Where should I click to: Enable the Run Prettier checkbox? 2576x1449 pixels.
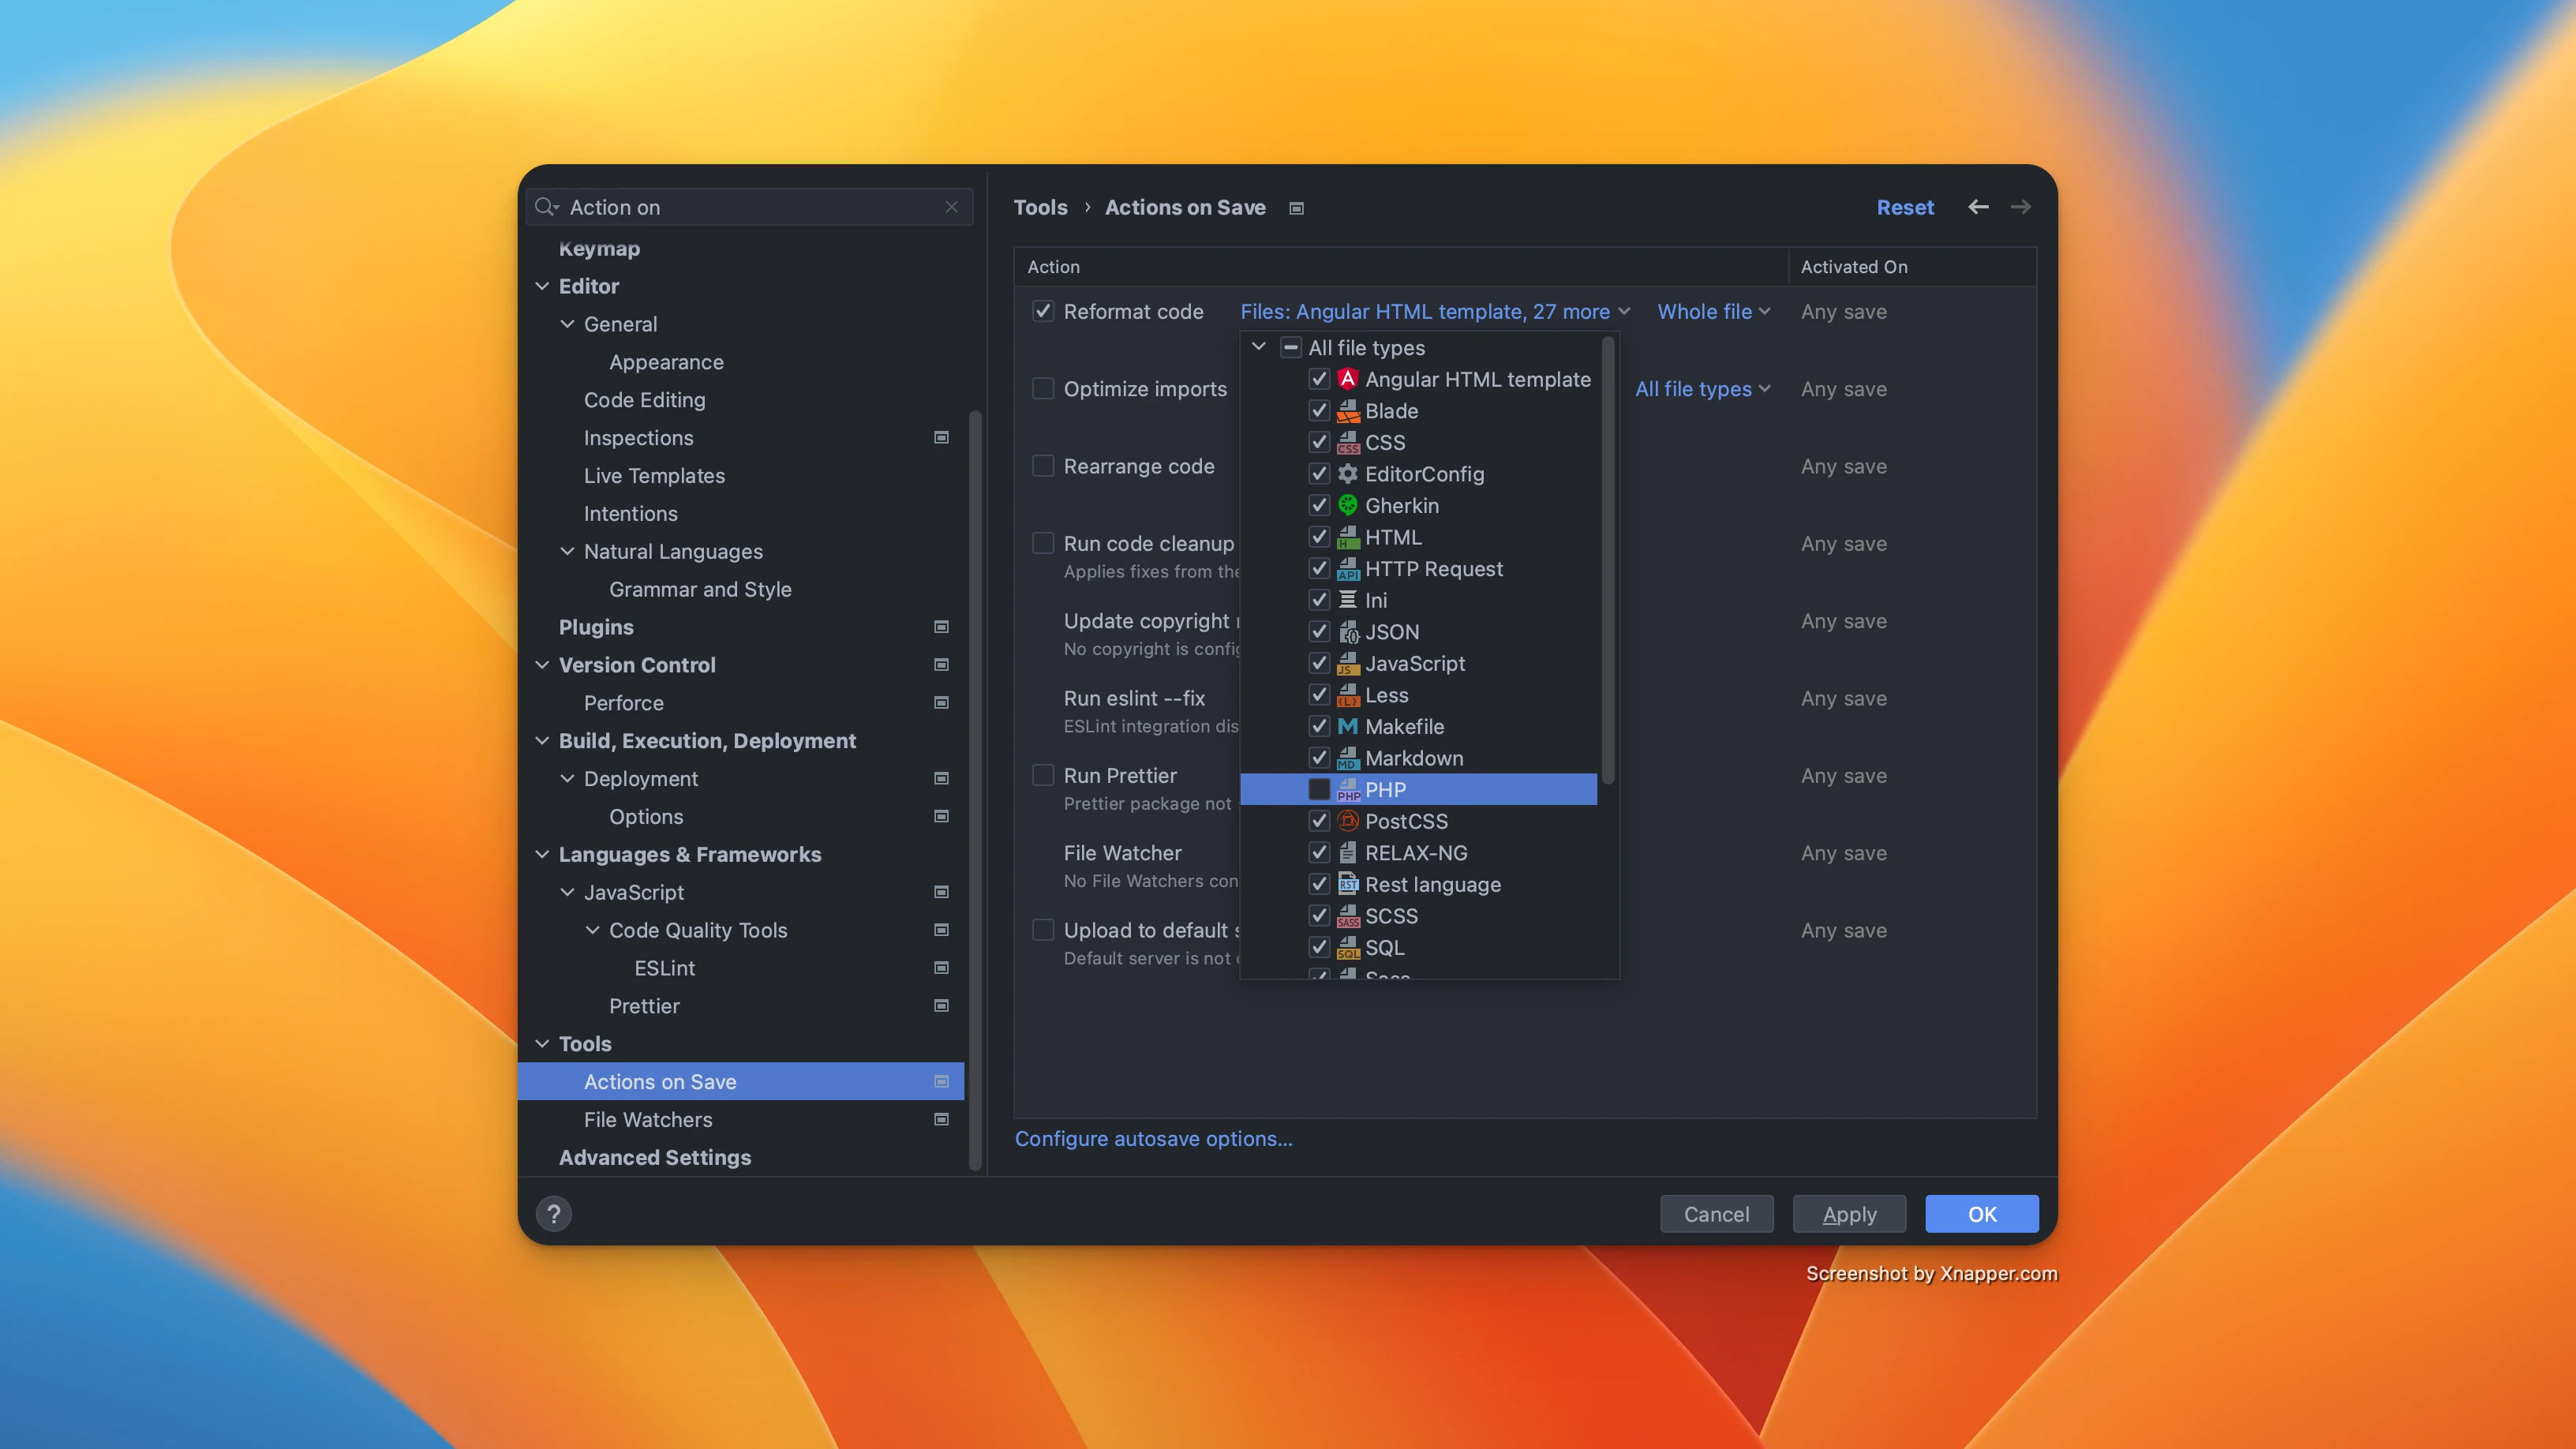tap(1043, 775)
